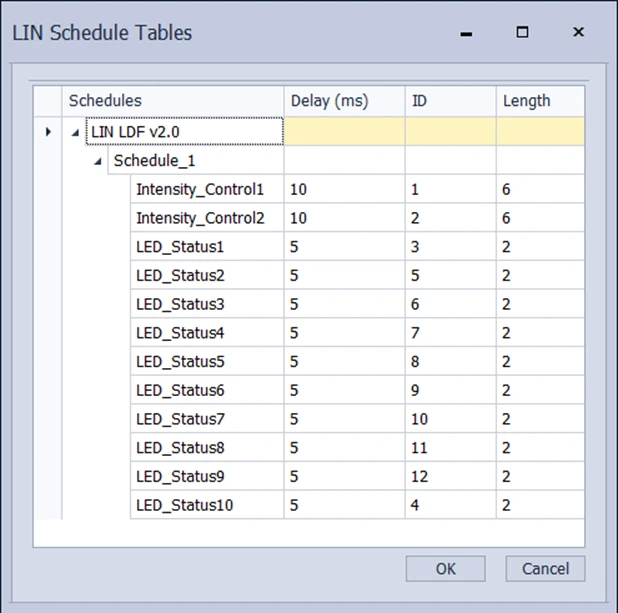Select the LED_Status1 frame entry
This screenshot has width=618, height=613.
(181, 247)
